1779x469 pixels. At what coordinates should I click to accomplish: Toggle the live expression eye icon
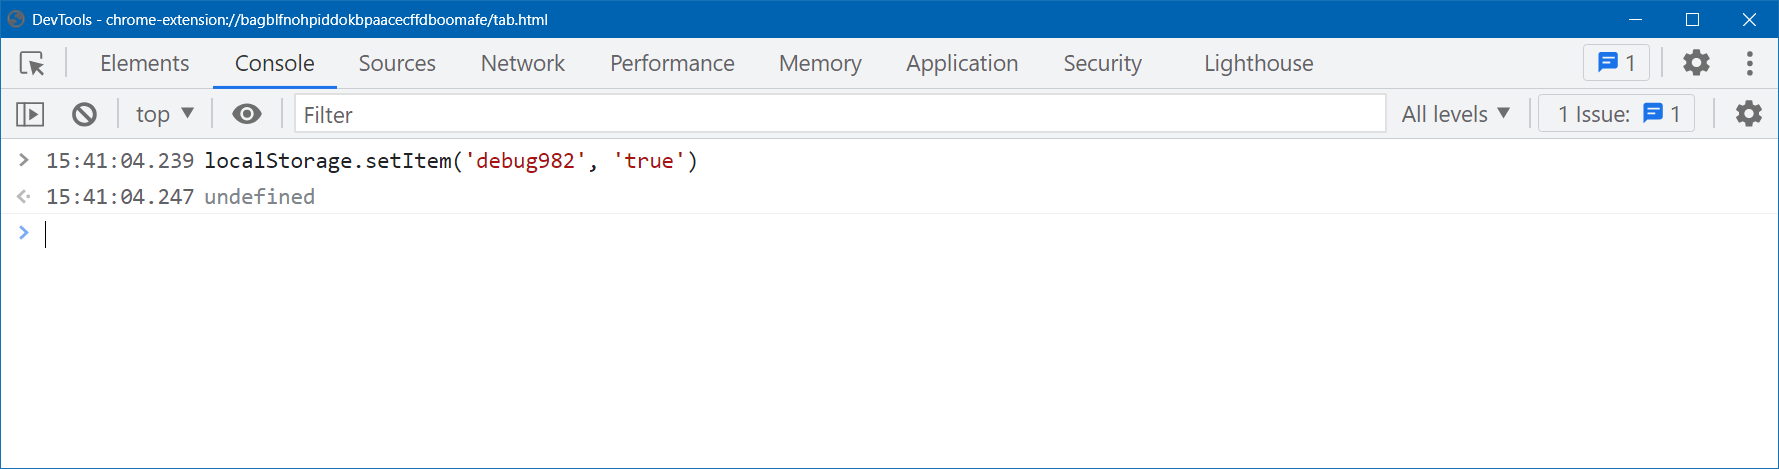(x=247, y=114)
